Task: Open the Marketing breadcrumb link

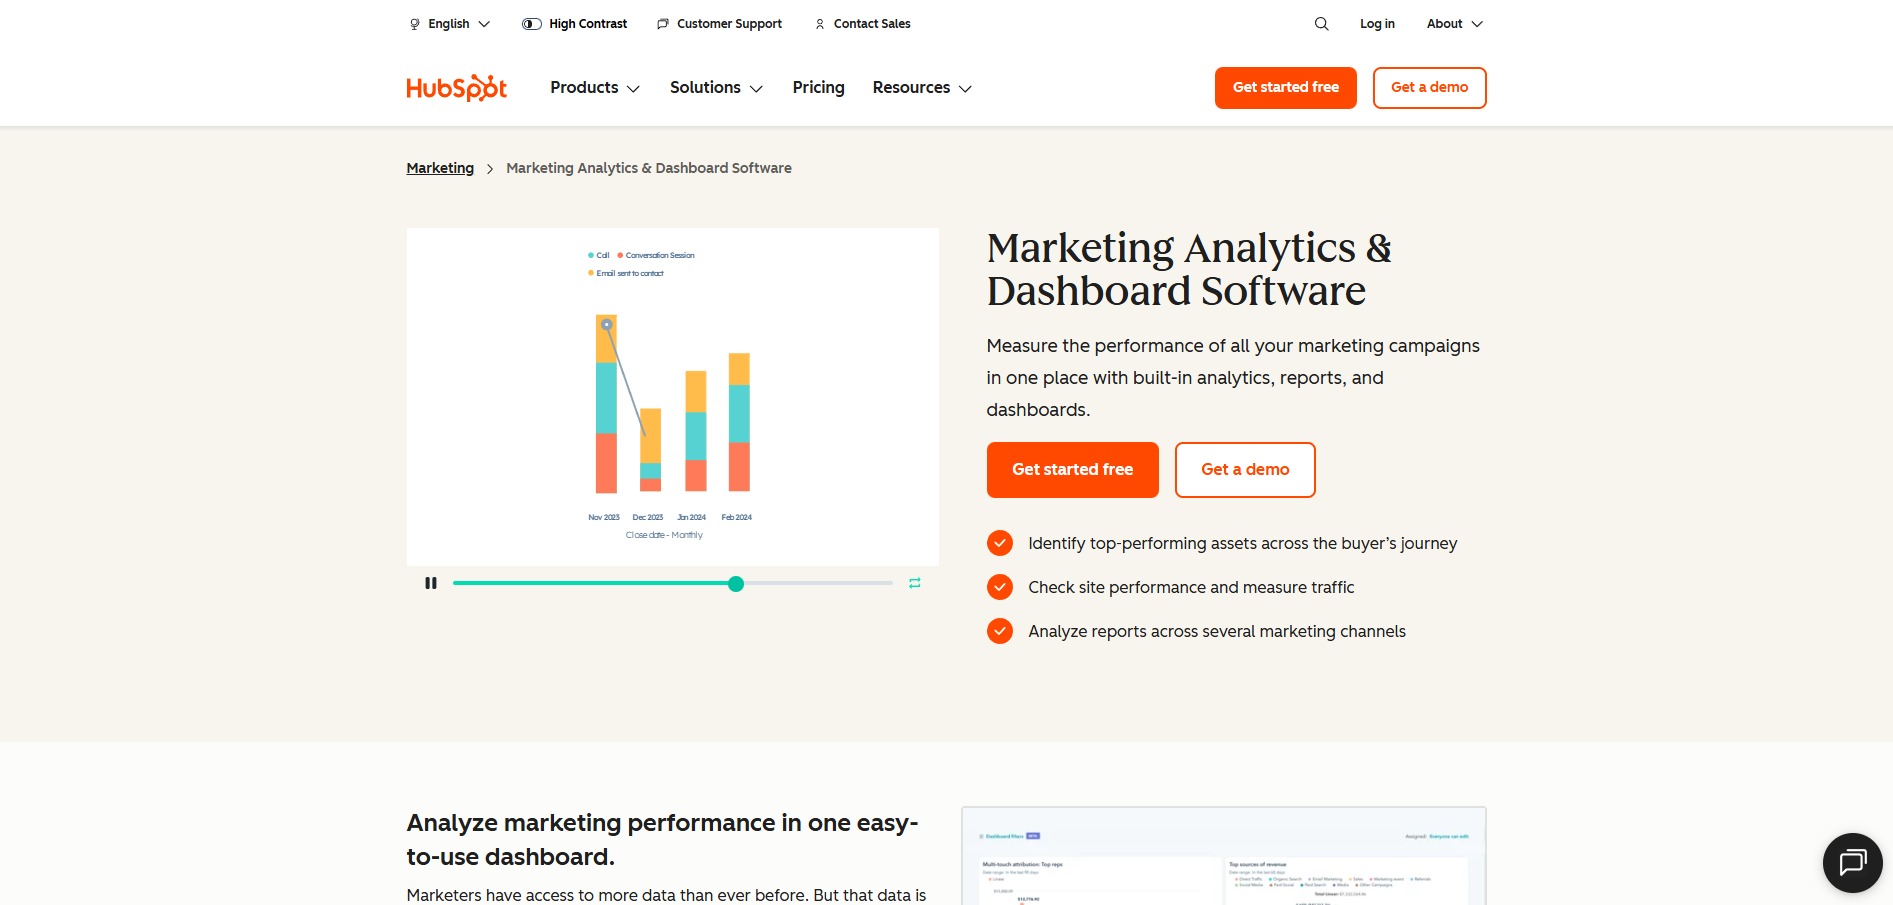Action: click(440, 168)
